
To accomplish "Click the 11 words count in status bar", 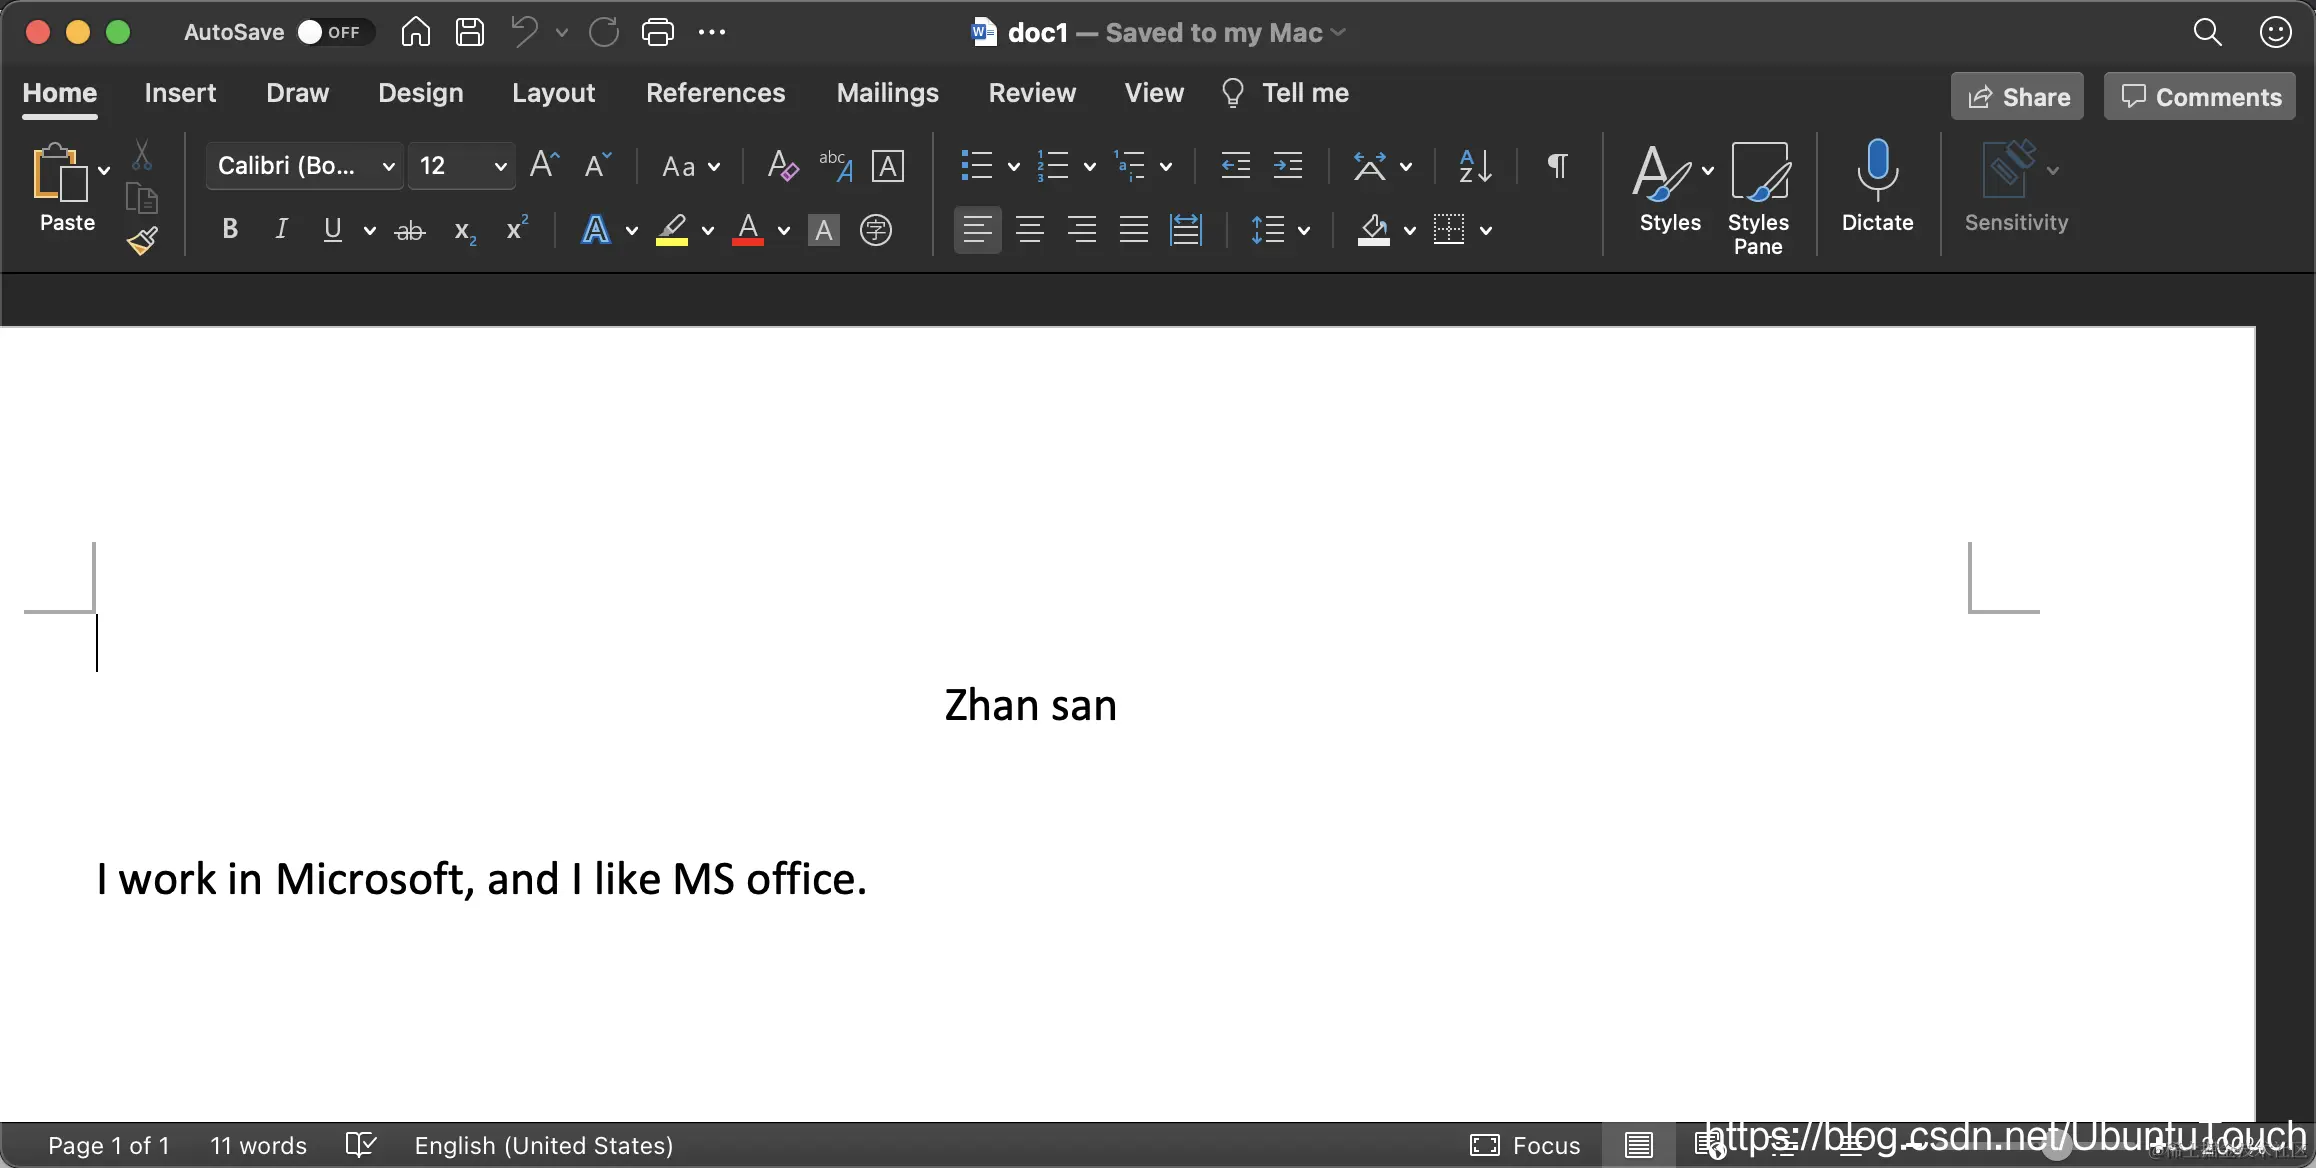I will (x=258, y=1145).
